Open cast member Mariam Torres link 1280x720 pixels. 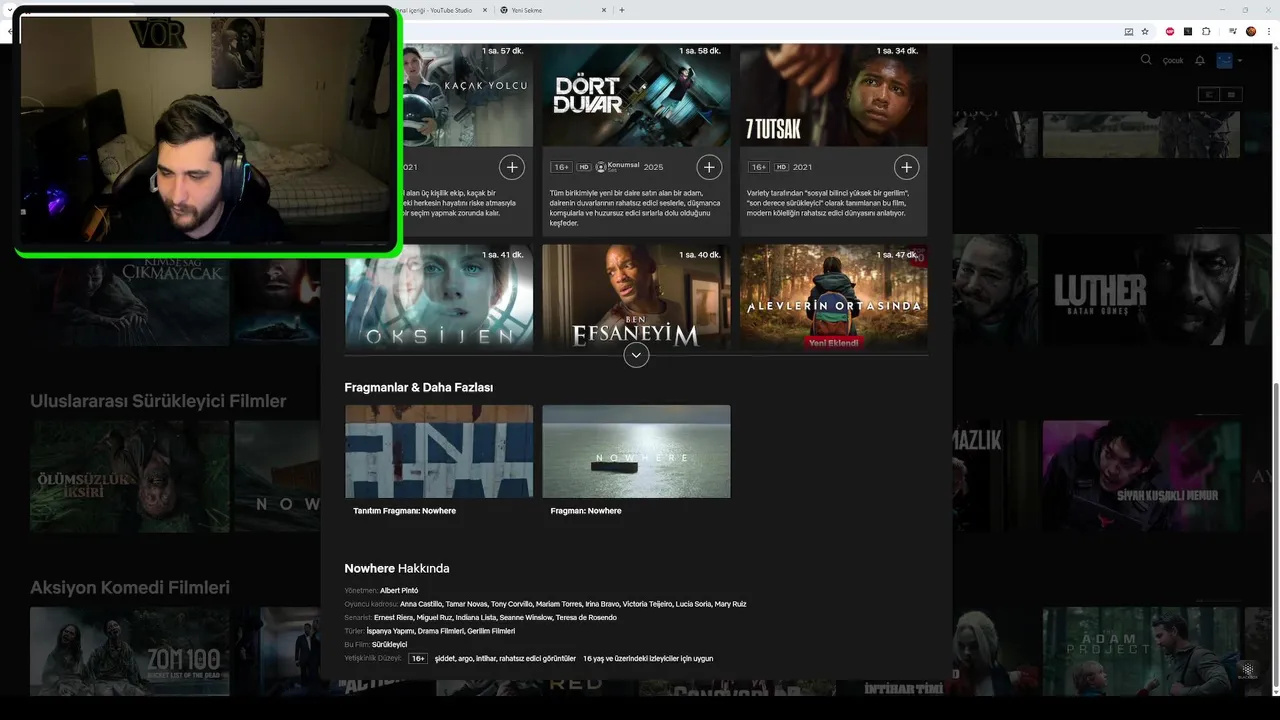pyautogui.click(x=560, y=604)
